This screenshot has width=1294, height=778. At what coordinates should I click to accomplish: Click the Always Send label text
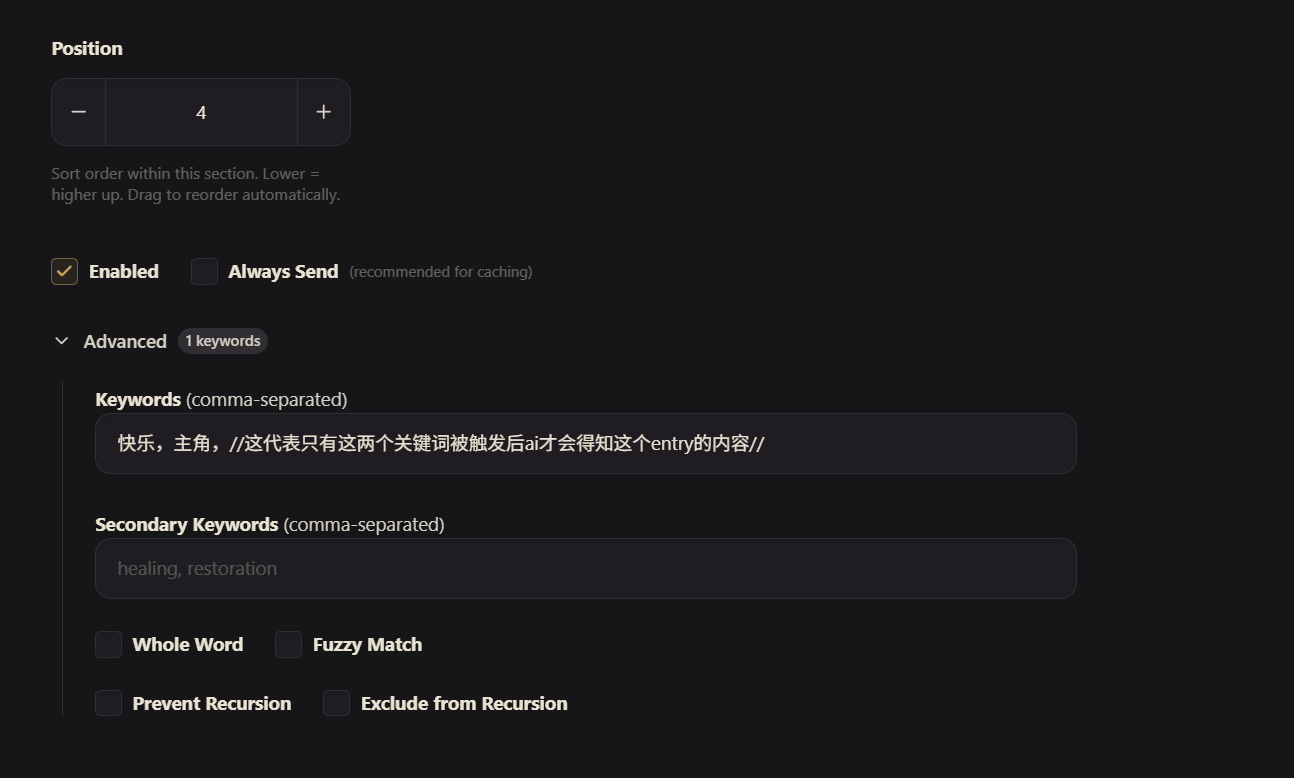pos(283,271)
